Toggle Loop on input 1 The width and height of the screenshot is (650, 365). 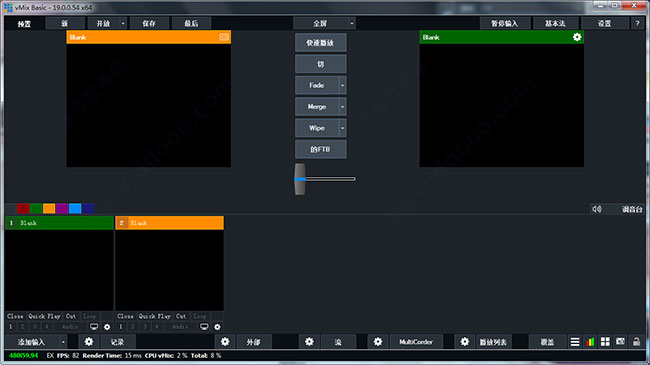(x=89, y=316)
